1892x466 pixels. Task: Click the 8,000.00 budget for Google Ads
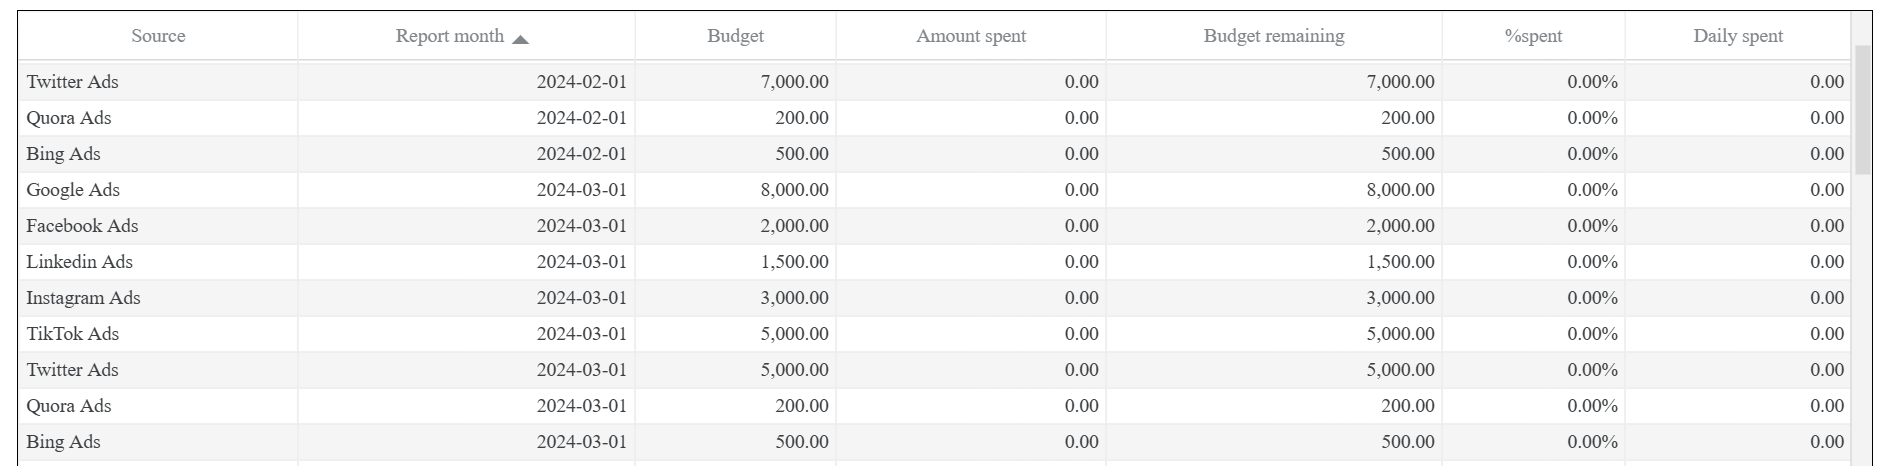tap(794, 190)
